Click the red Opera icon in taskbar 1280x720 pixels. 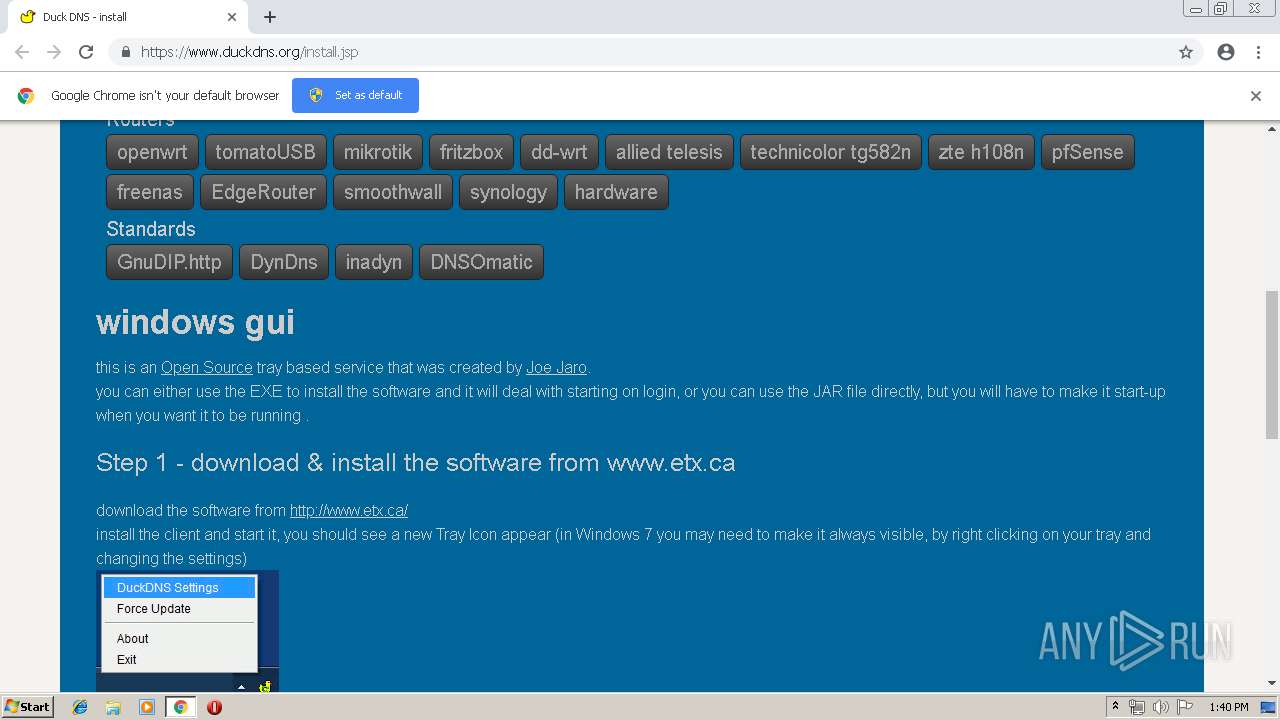pyautogui.click(x=214, y=707)
